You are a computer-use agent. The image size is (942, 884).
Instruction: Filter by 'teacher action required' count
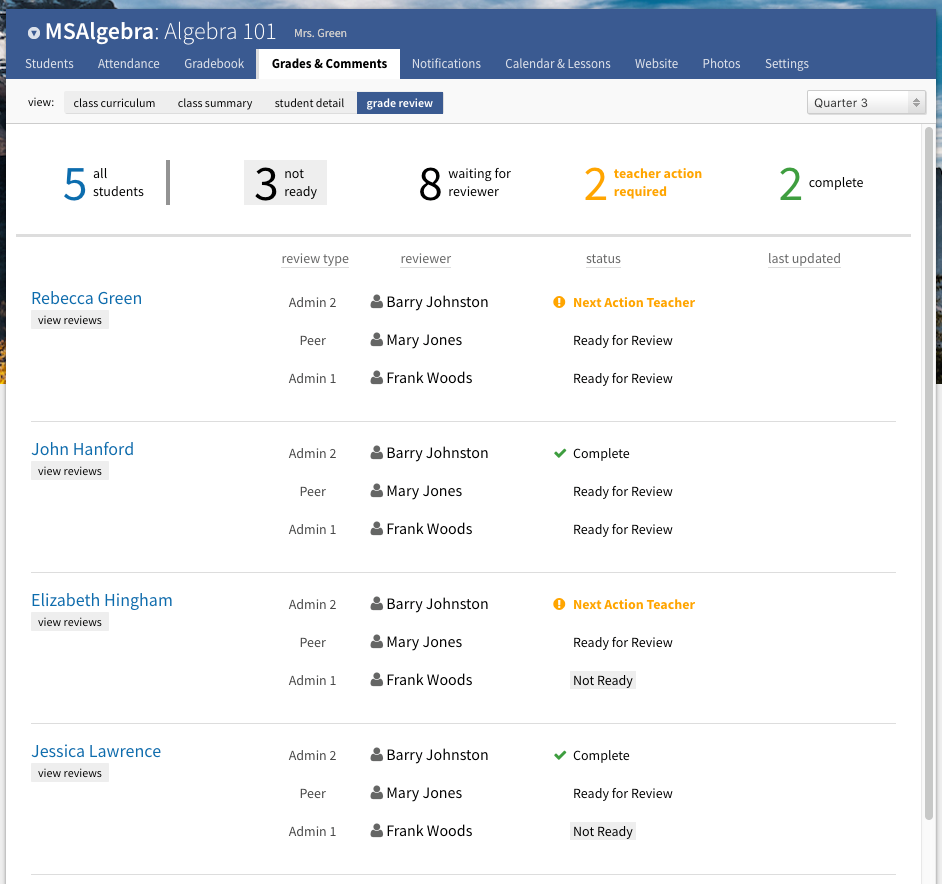pos(643,183)
